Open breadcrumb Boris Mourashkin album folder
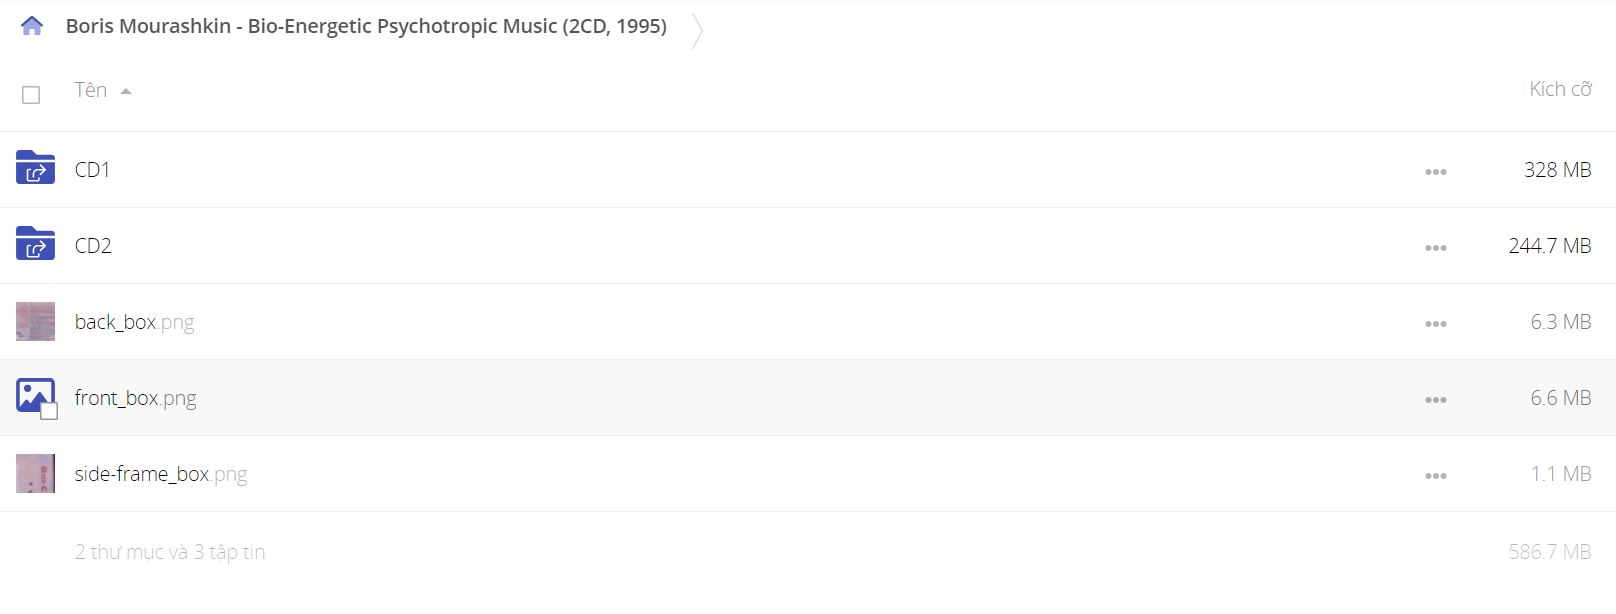This screenshot has height=614, width=1616. (x=366, y=26)
